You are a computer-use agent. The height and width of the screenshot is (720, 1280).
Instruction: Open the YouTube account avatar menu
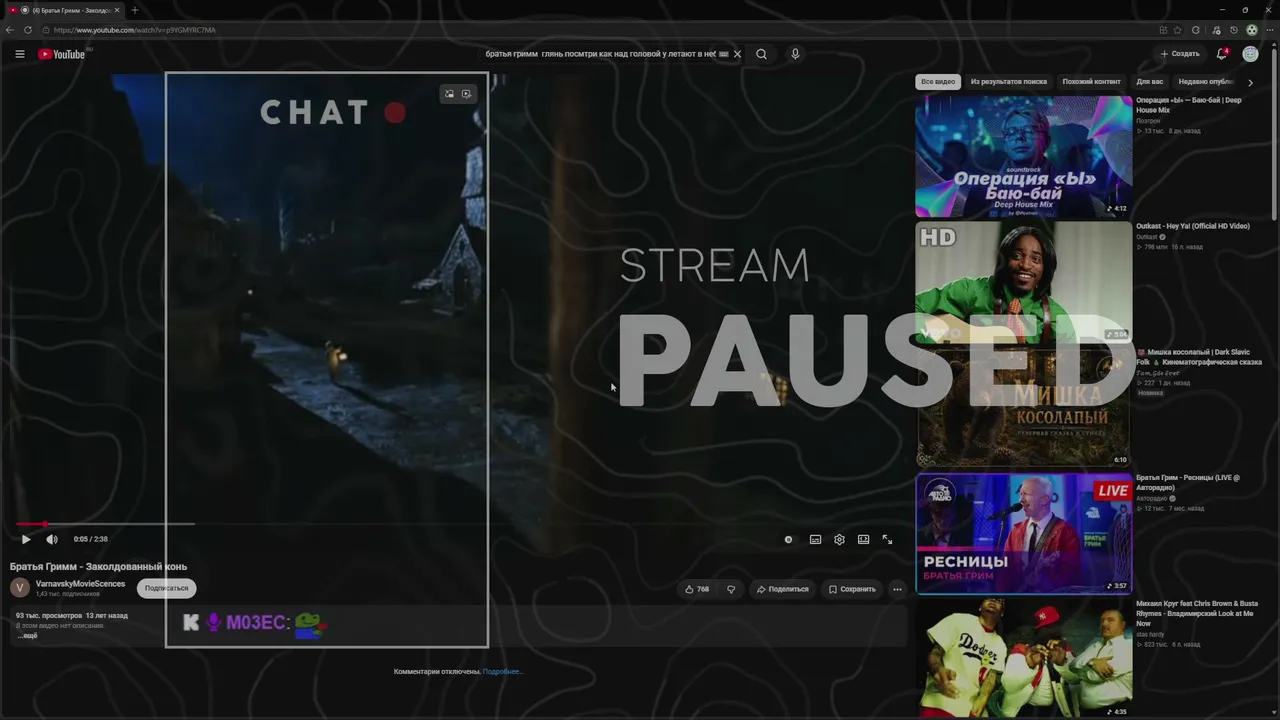pyautogui.click(x=1250, y=54)
